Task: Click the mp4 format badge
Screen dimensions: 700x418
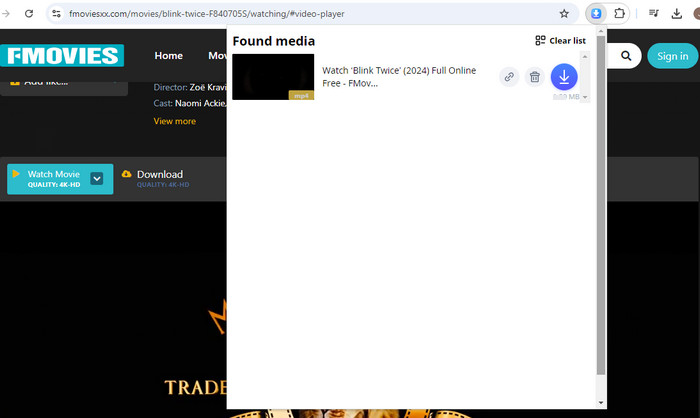Action: (301, 96)
